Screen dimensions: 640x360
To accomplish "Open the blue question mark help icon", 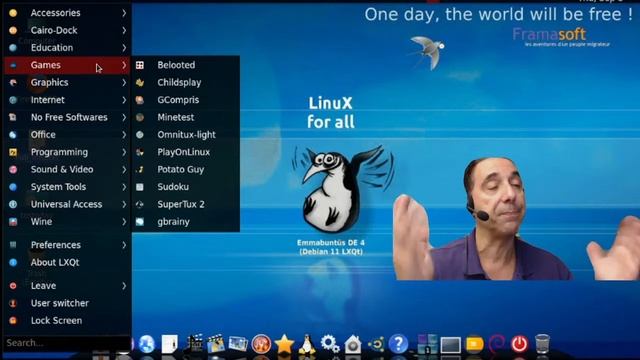I will [x=398, y=344].
